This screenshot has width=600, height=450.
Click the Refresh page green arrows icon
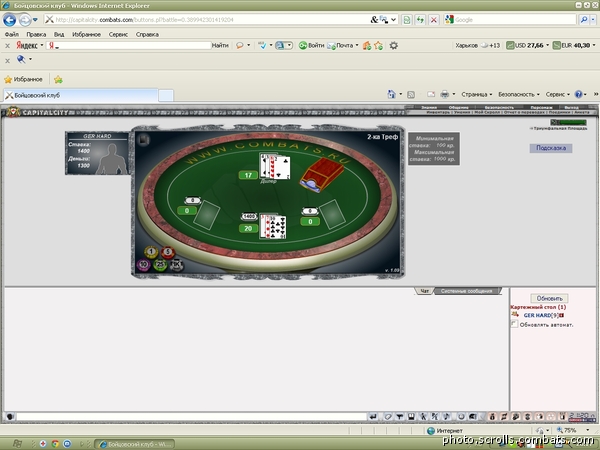pyautogui.click(x=420, y=20)
